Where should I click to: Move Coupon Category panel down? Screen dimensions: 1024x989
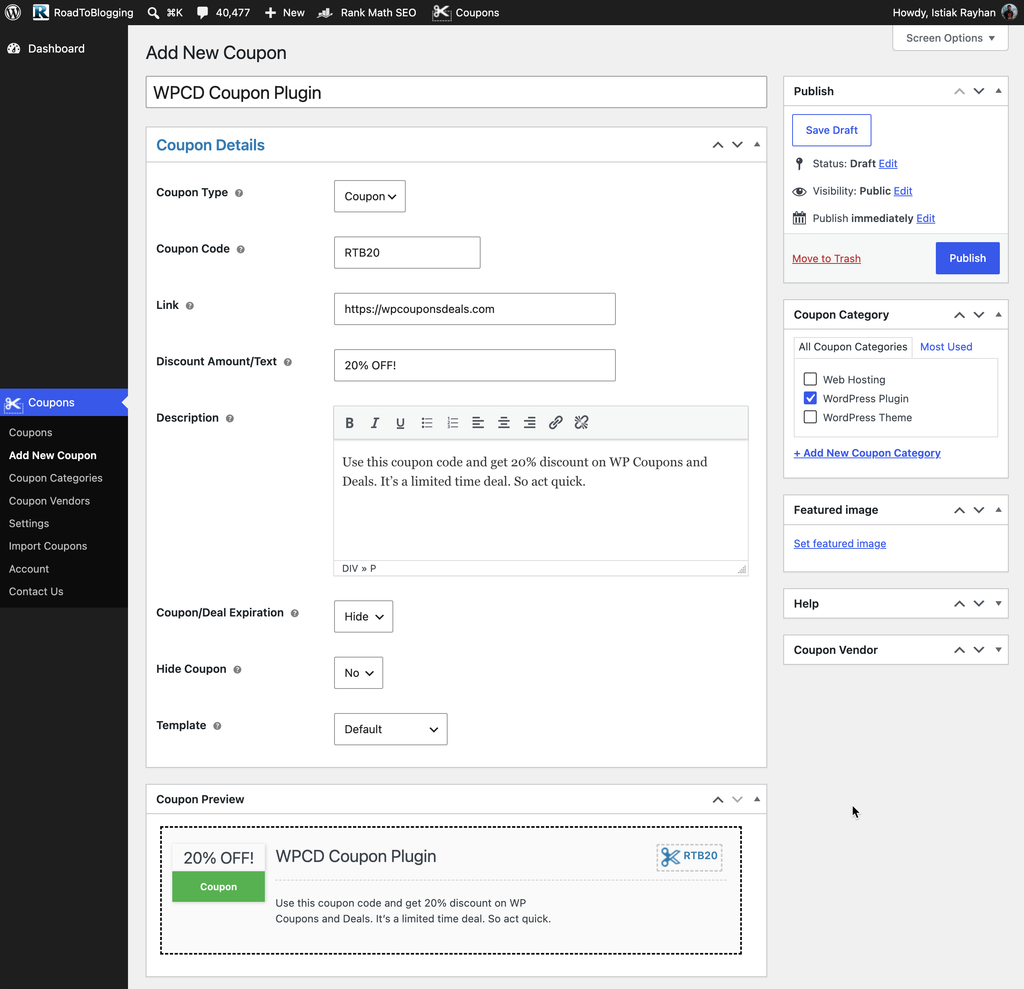click(979, 315)
